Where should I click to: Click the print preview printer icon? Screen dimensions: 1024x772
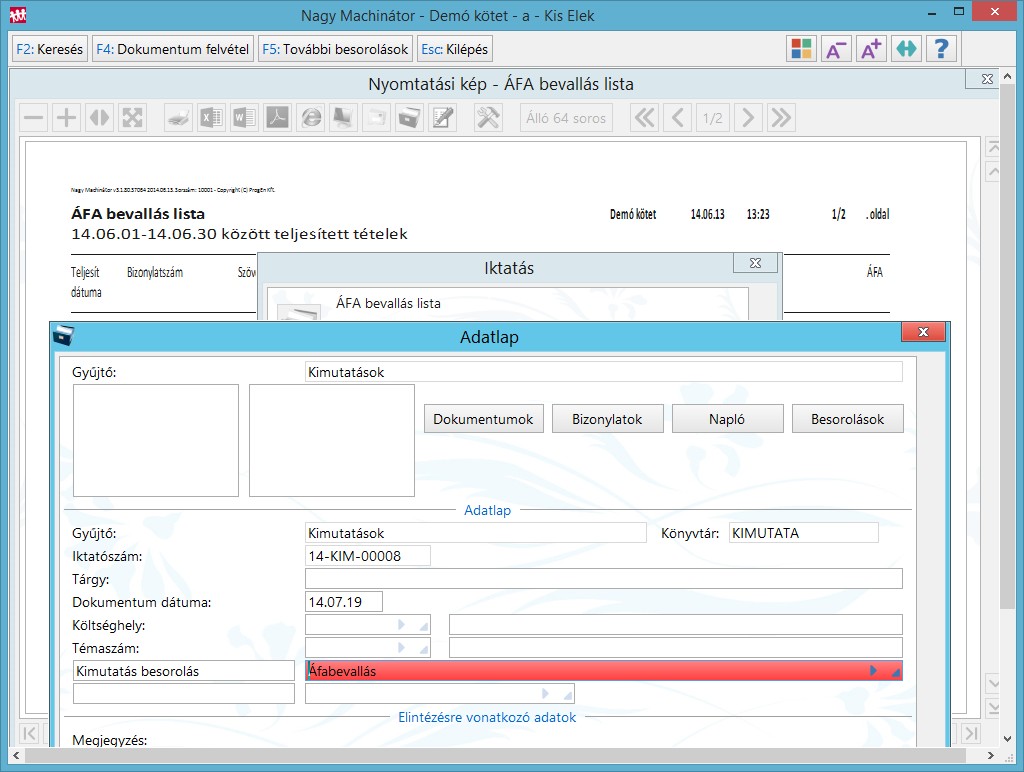178,118
